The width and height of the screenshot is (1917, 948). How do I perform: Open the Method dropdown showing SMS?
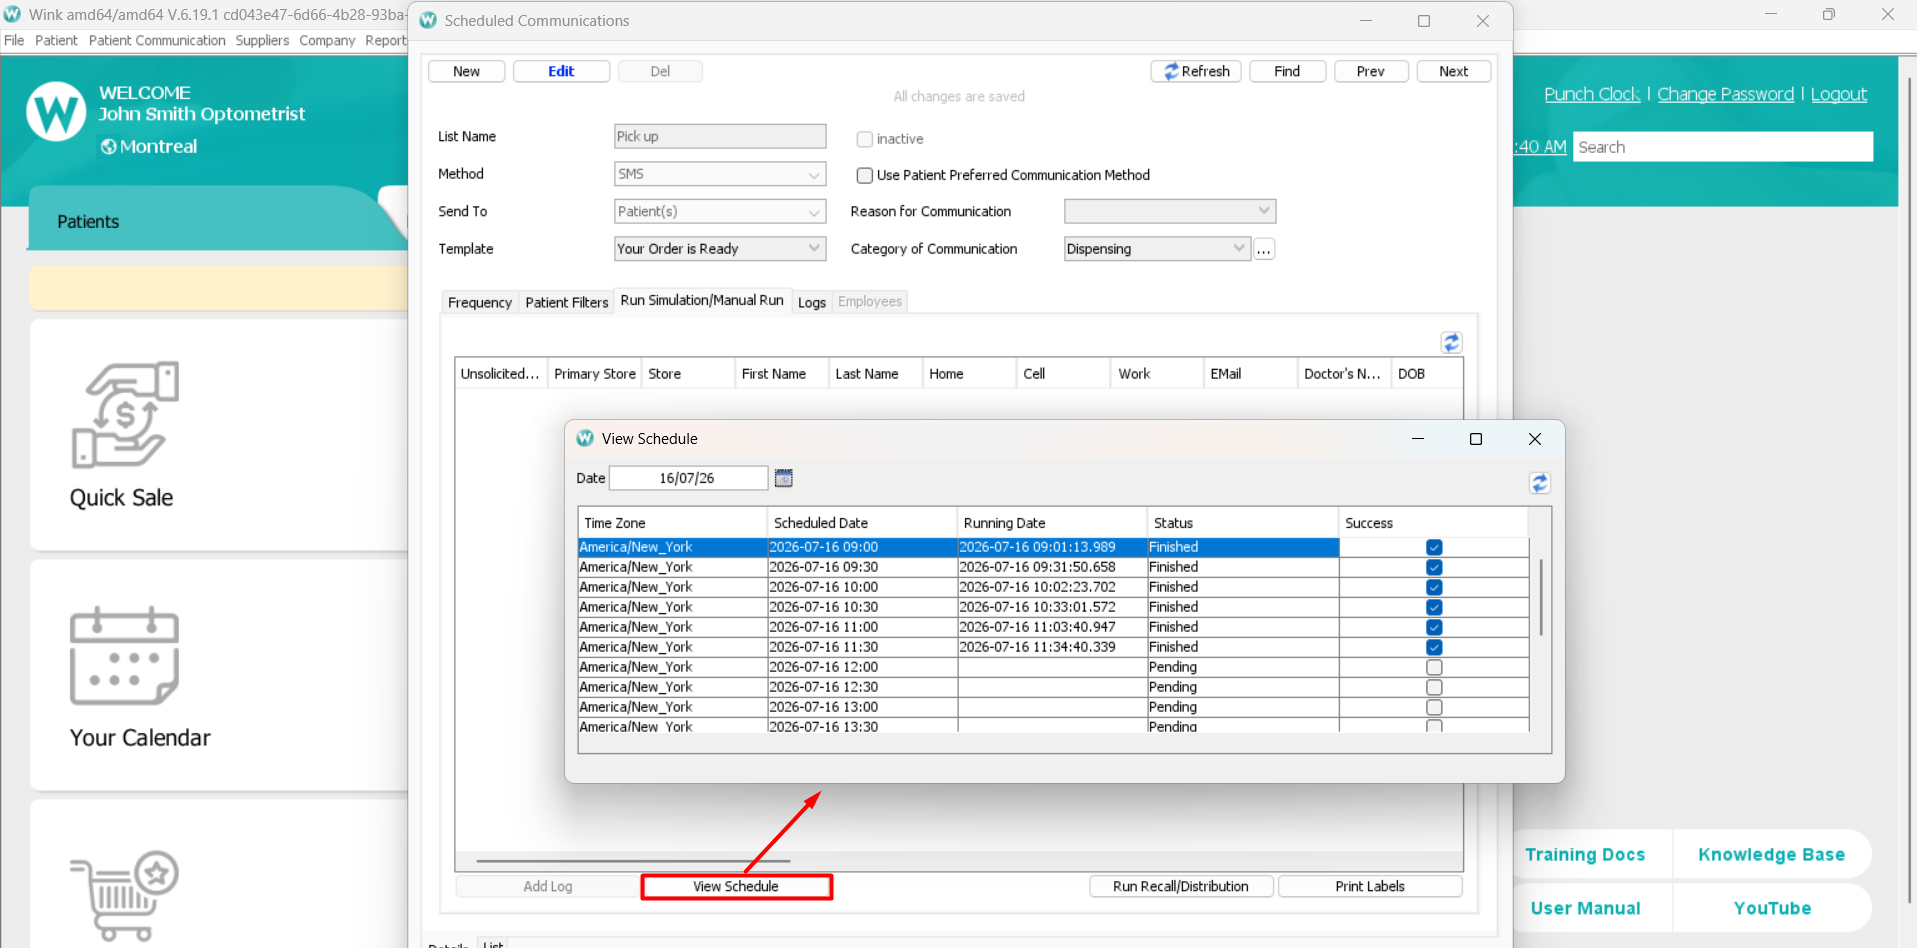[x=720, y=174]
